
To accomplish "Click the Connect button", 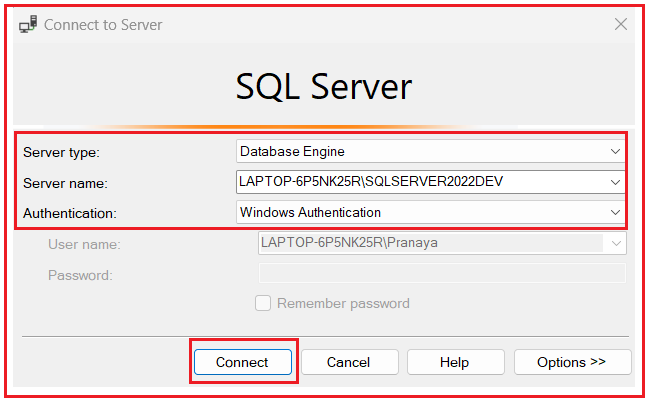I will coord(243,362).
